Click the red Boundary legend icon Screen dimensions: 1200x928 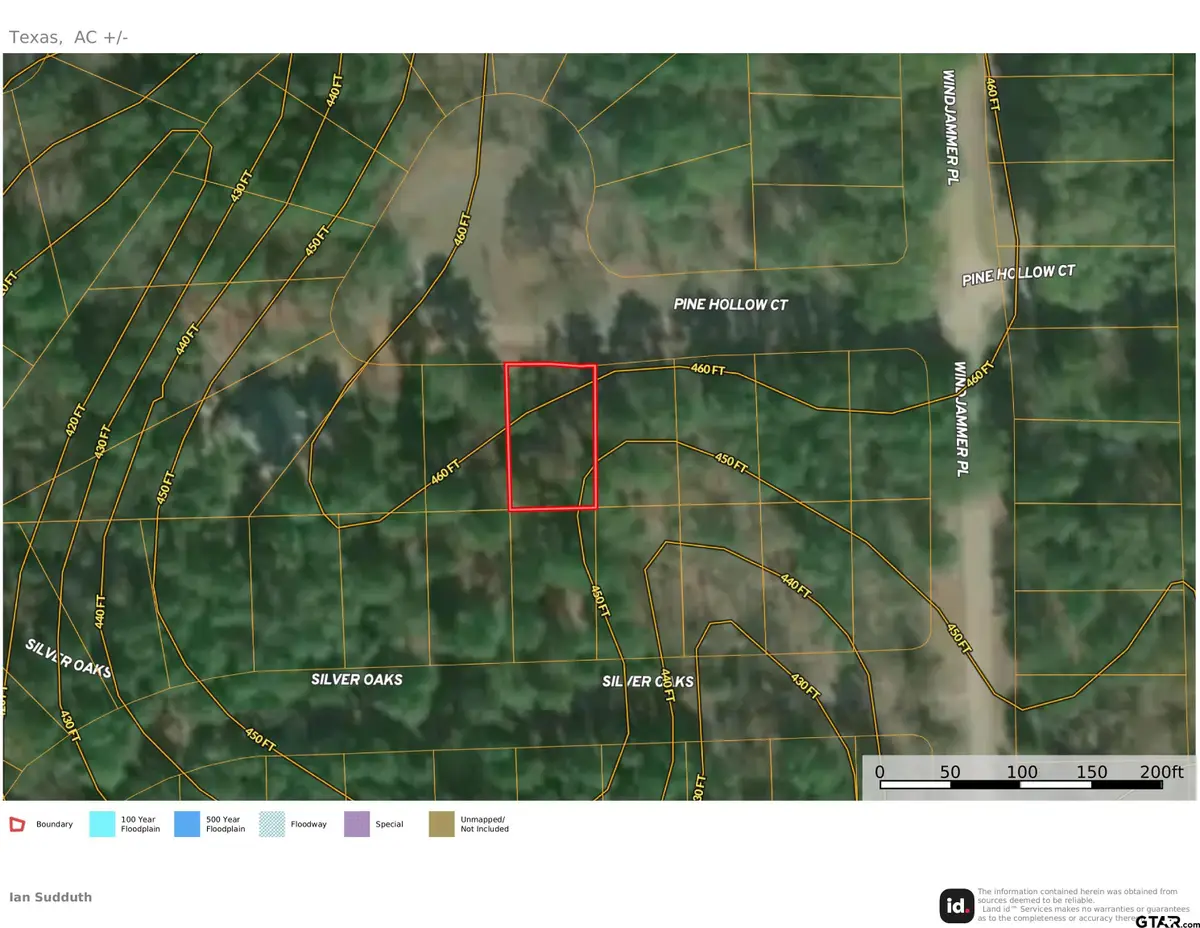(16, 823)
